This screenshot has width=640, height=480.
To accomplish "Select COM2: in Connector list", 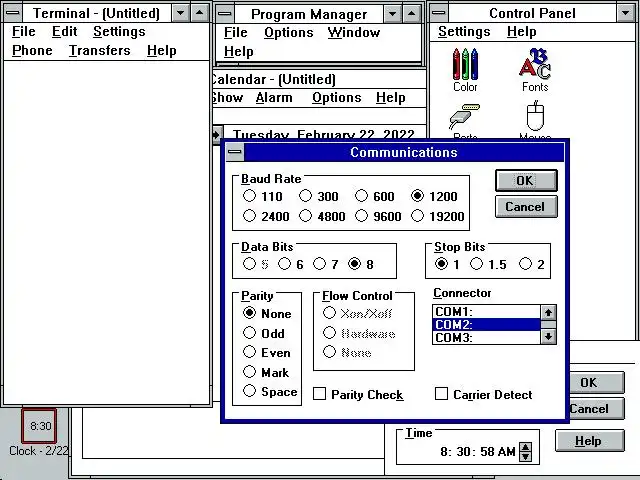I will coord(487,324).
